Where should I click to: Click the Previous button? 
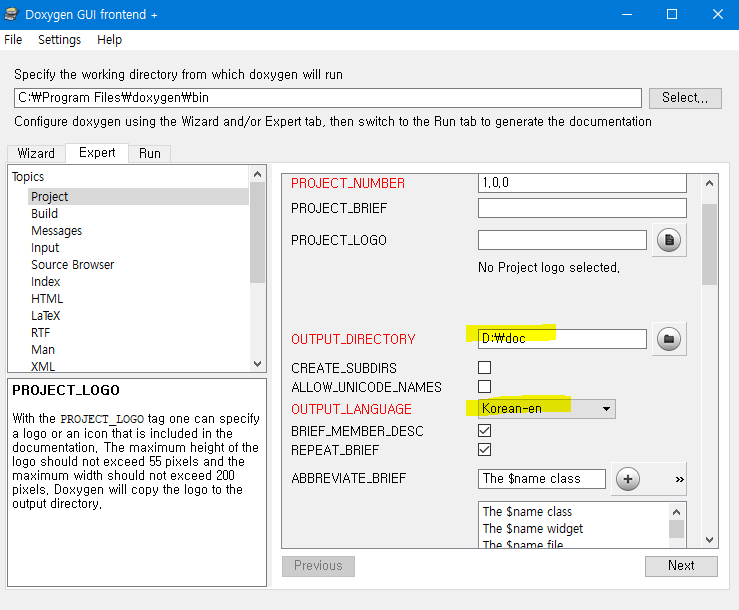(x=318, y=566)
